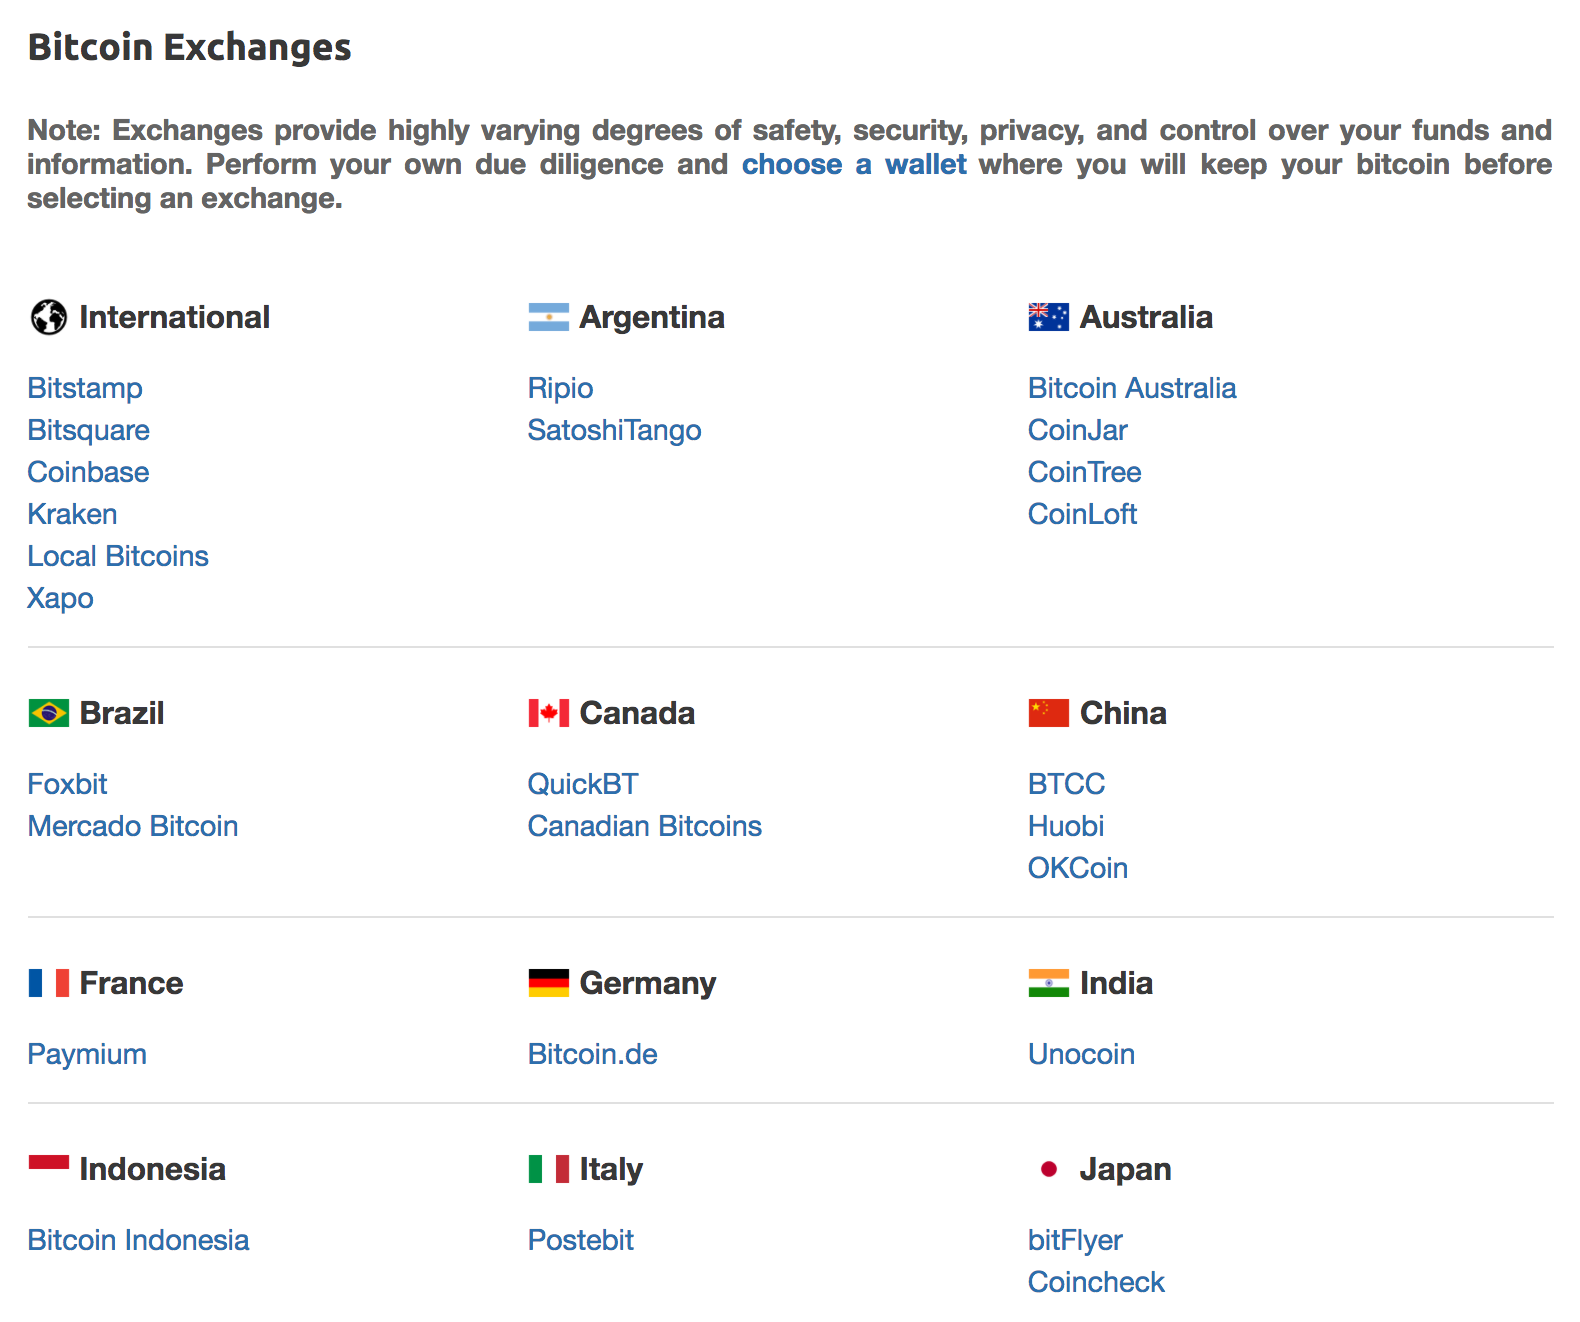
Task: Visit the Postebit link
Action: click(x=581, y=1240)
